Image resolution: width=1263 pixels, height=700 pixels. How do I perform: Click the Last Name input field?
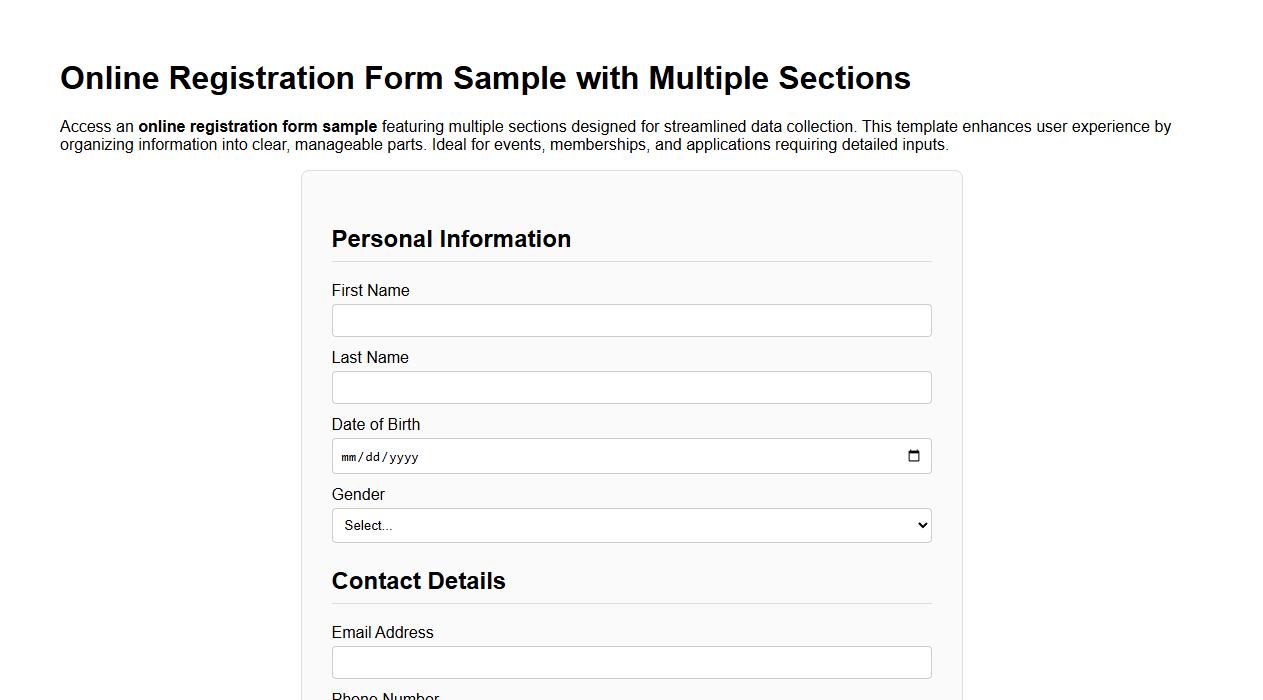pos(631,387)
